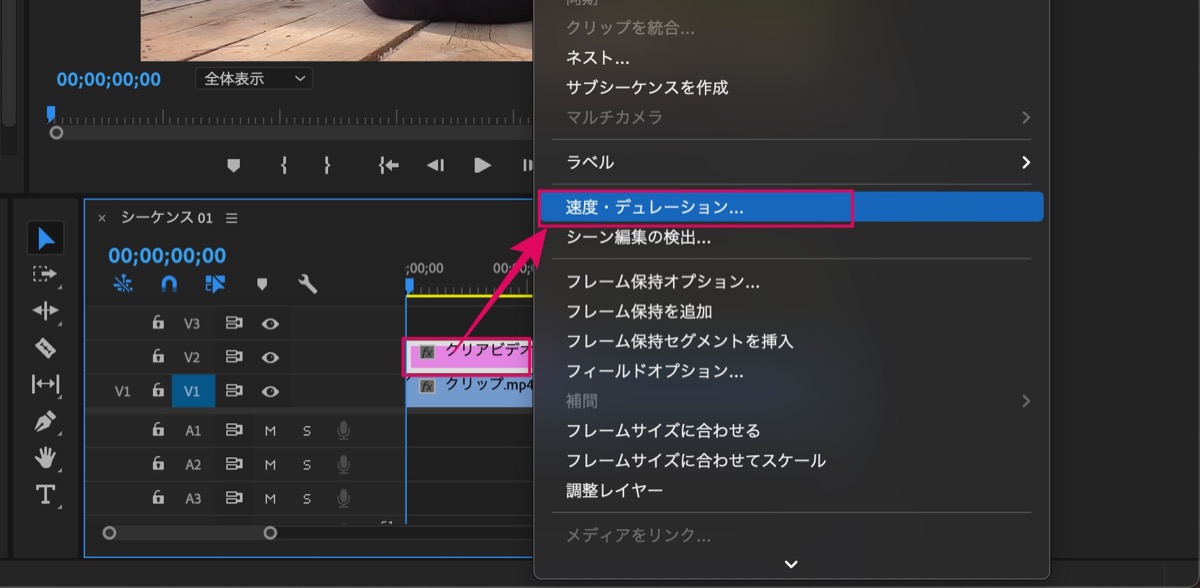
Task: Open timeline display settings wrench
Action: (x=308, y=284)
